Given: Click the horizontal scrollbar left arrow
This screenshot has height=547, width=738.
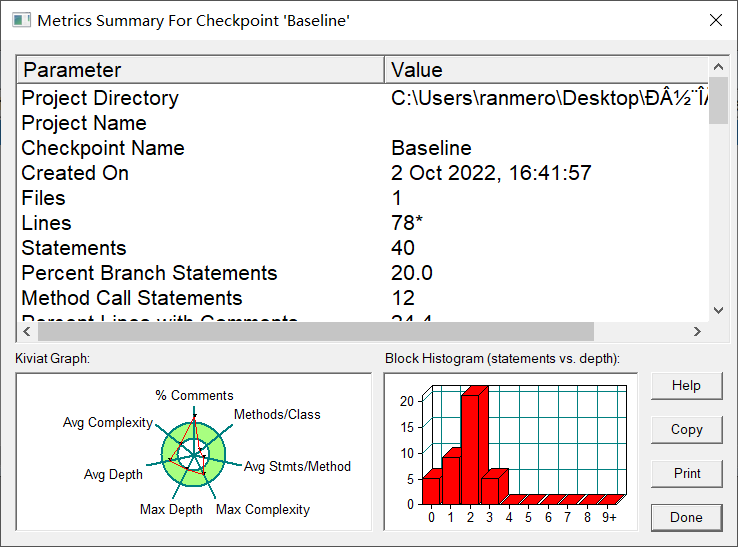Looking at the screenshot, I should pos(27,331).
